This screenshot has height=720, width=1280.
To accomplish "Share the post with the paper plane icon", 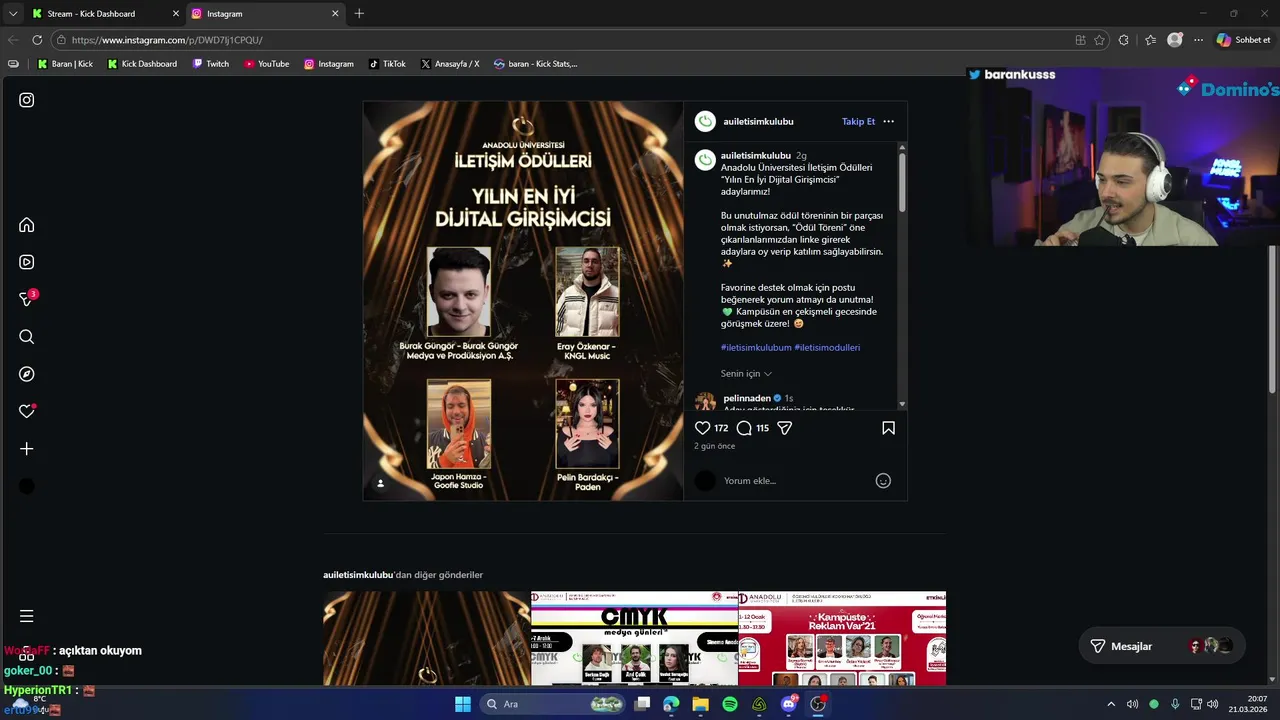I will (x=785, y=428).
